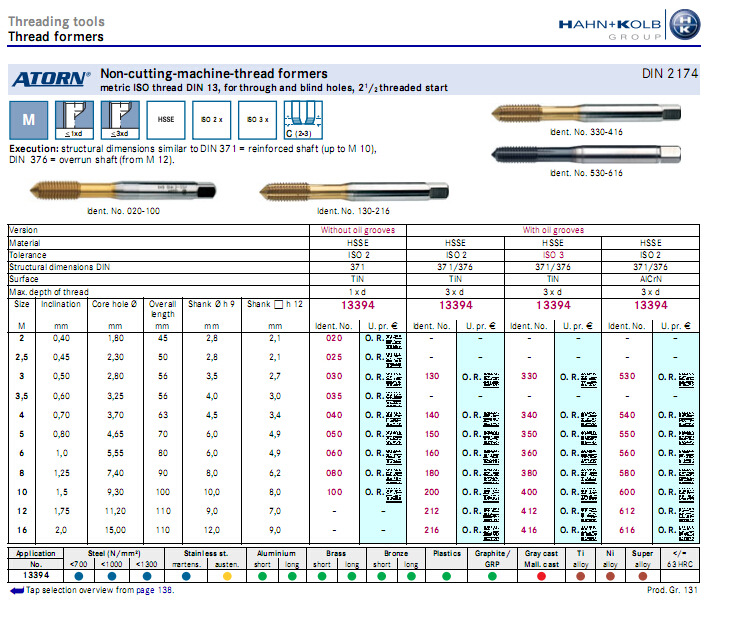Viewport: 731px width, 636px height.
Task: Click the C (2-3) chamfer form icon
Action: point(303,120)
